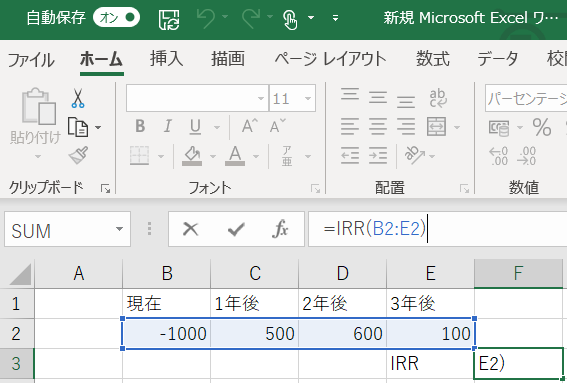Click the Top Align icon
The image size is (567, 383).
click(350, 94)
